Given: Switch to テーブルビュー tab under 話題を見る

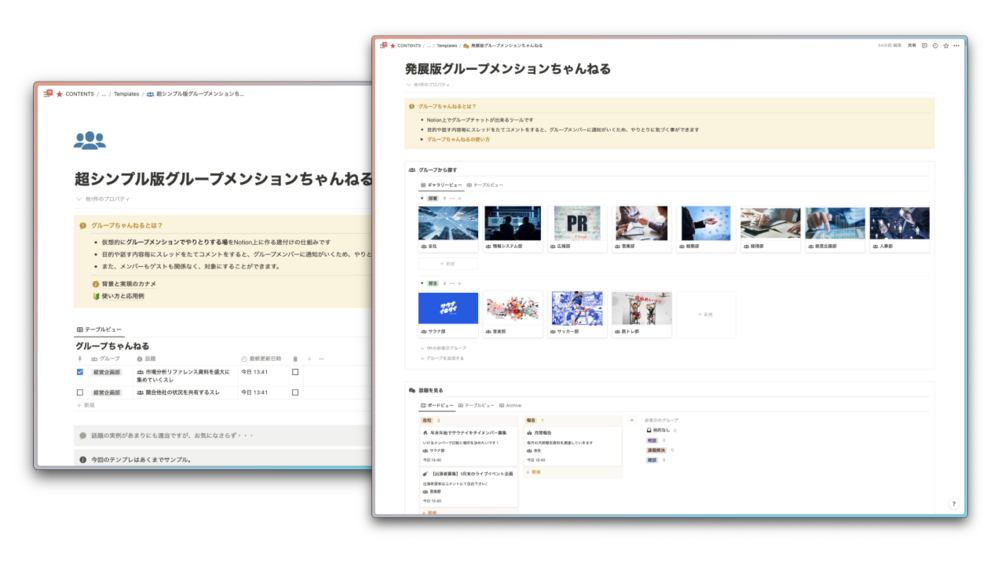Looking at the screenshot, I should click(477, 405).
